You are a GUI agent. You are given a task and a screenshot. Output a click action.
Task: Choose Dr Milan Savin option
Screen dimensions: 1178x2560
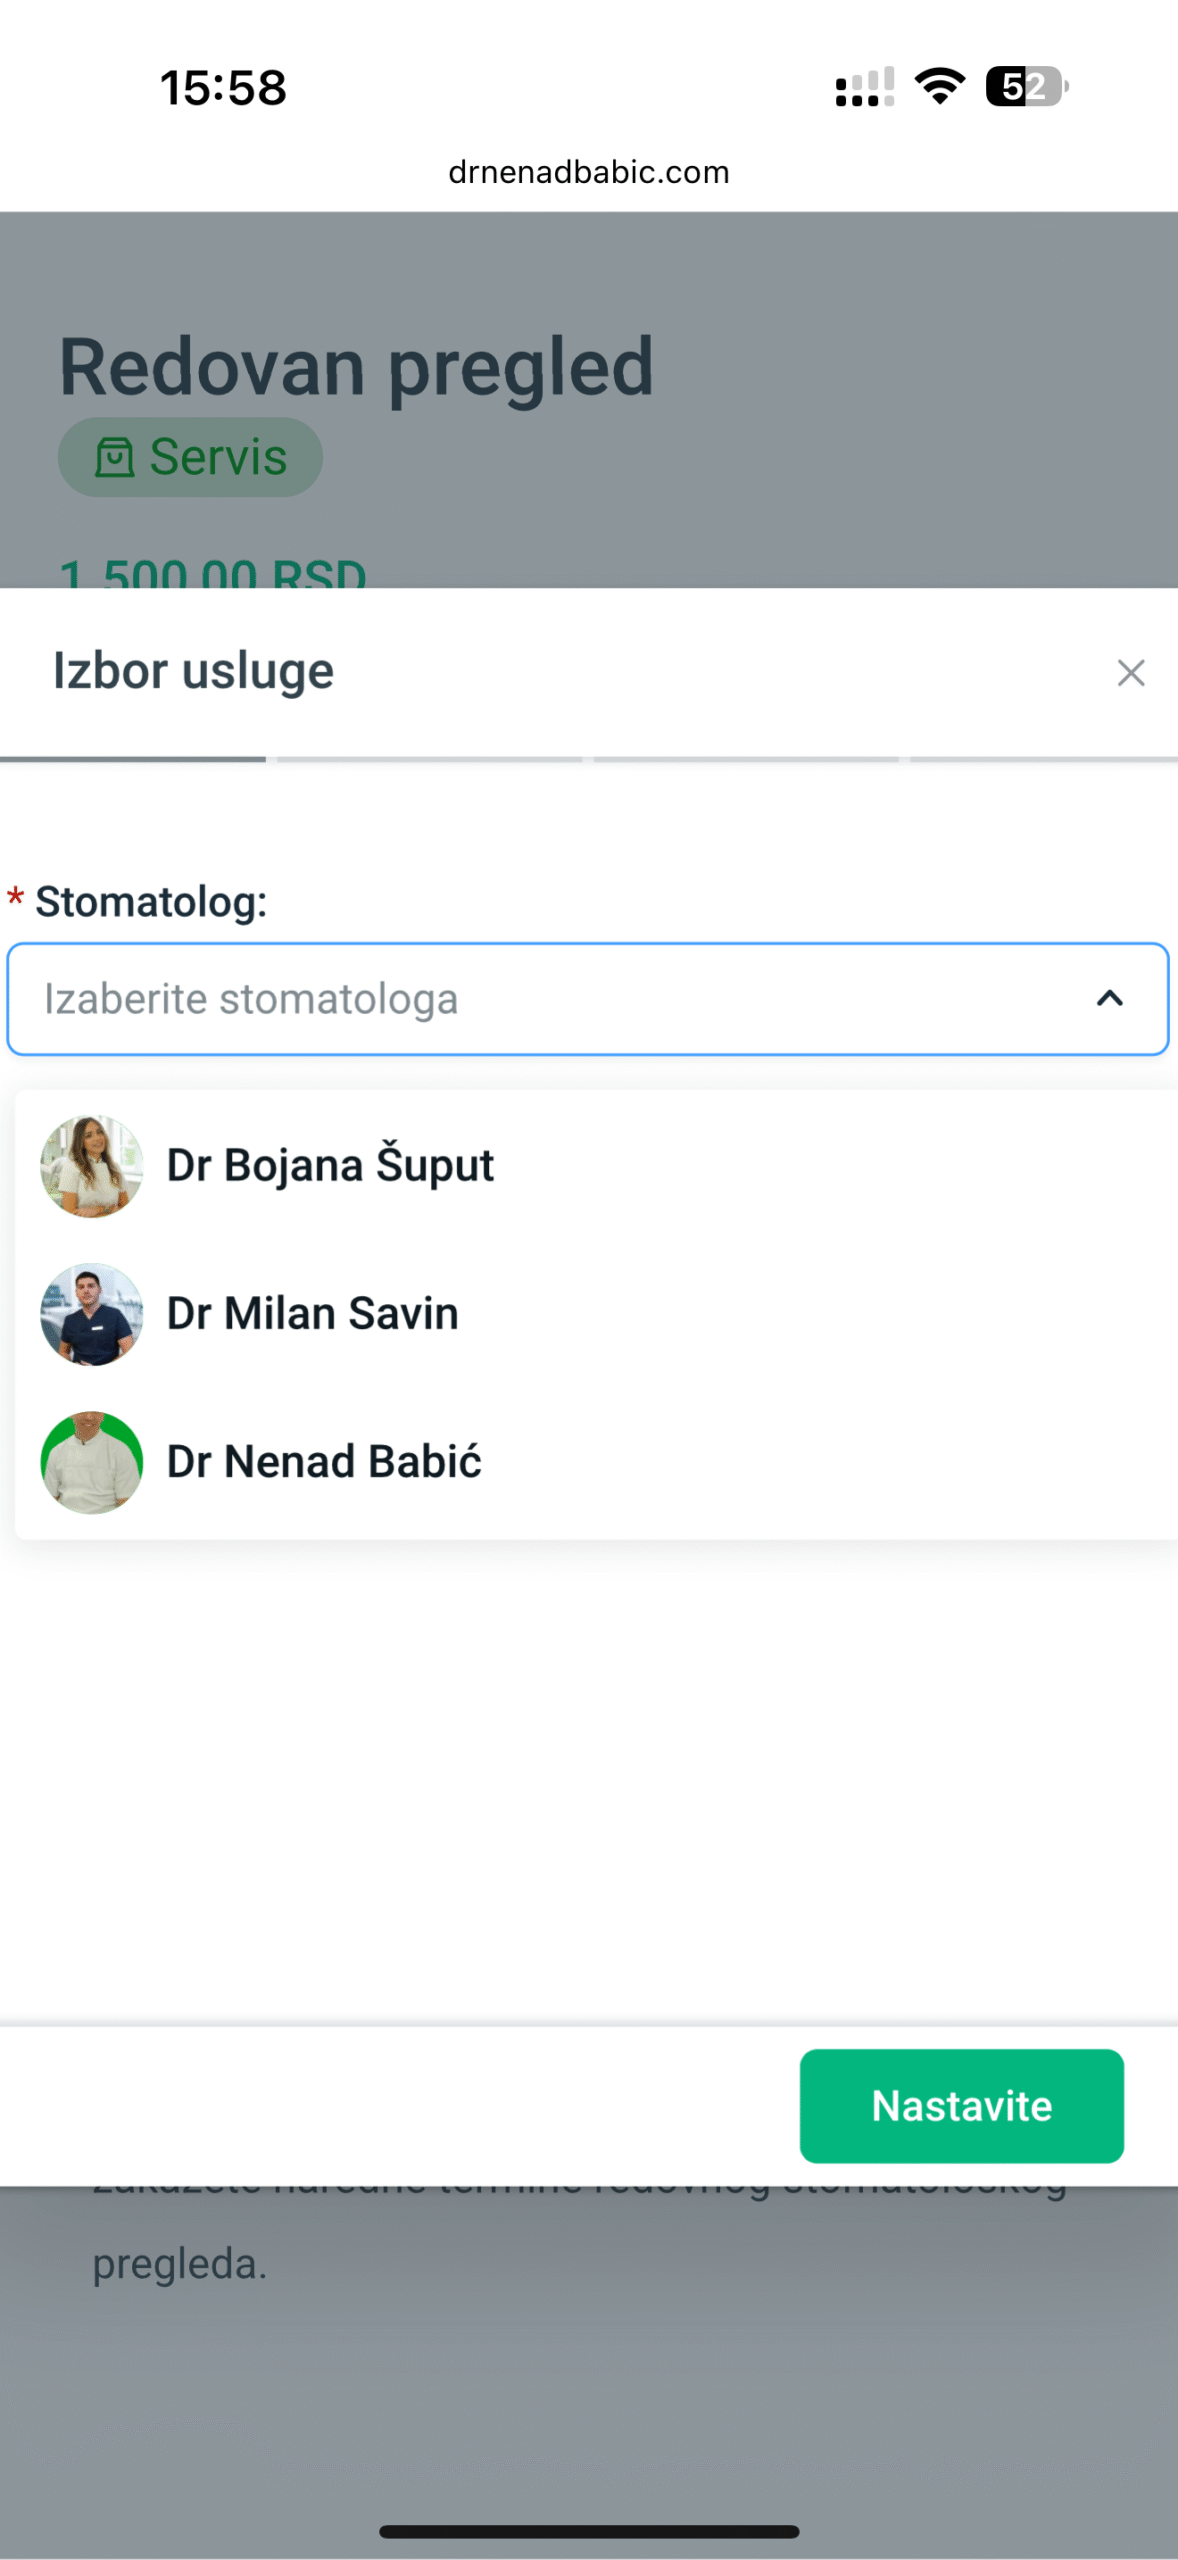[312, 1314]
